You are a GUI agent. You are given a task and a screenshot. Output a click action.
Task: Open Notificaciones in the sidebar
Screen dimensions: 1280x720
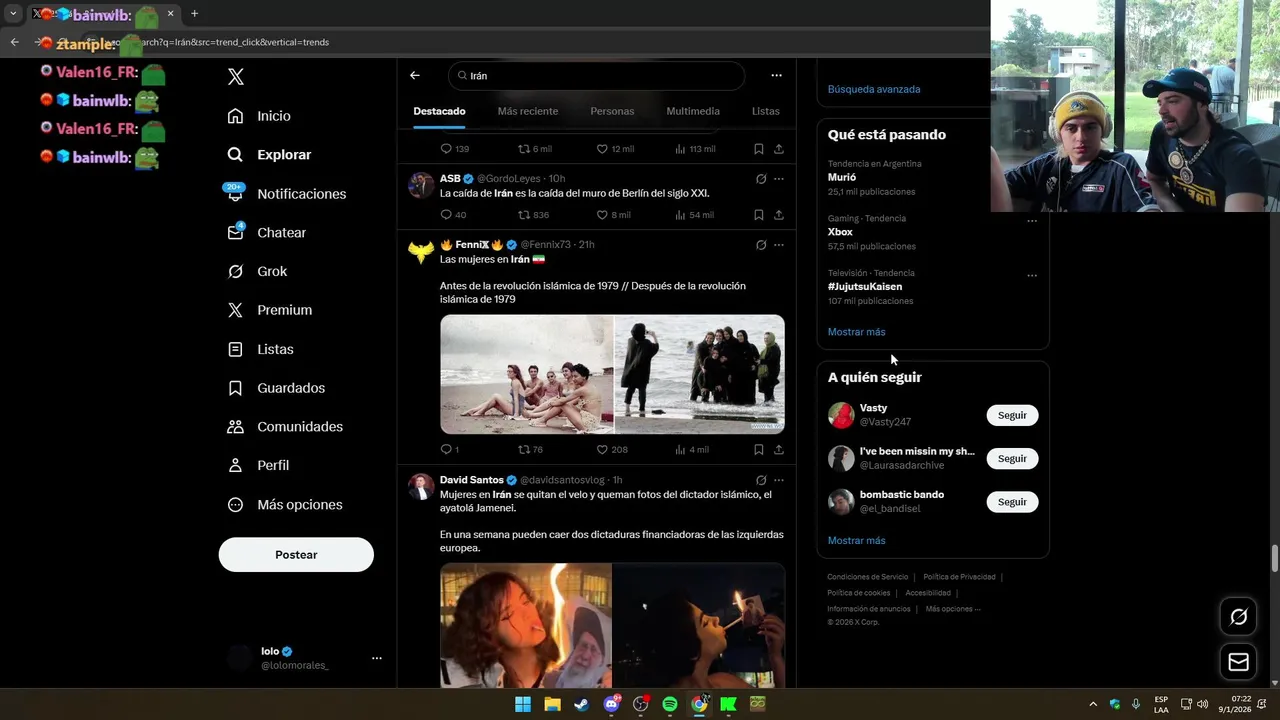pos(286,194)
